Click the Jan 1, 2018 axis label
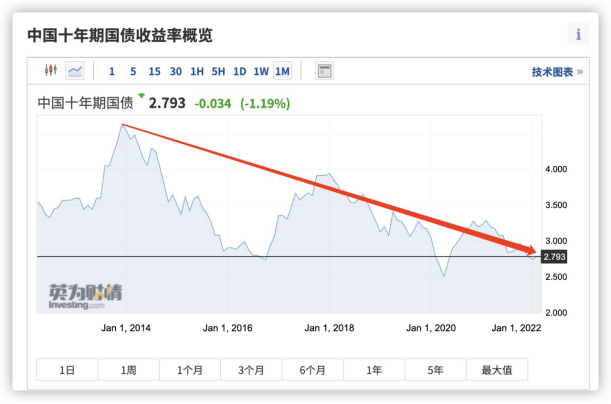The image size is (611, 404). pos(329,328)
